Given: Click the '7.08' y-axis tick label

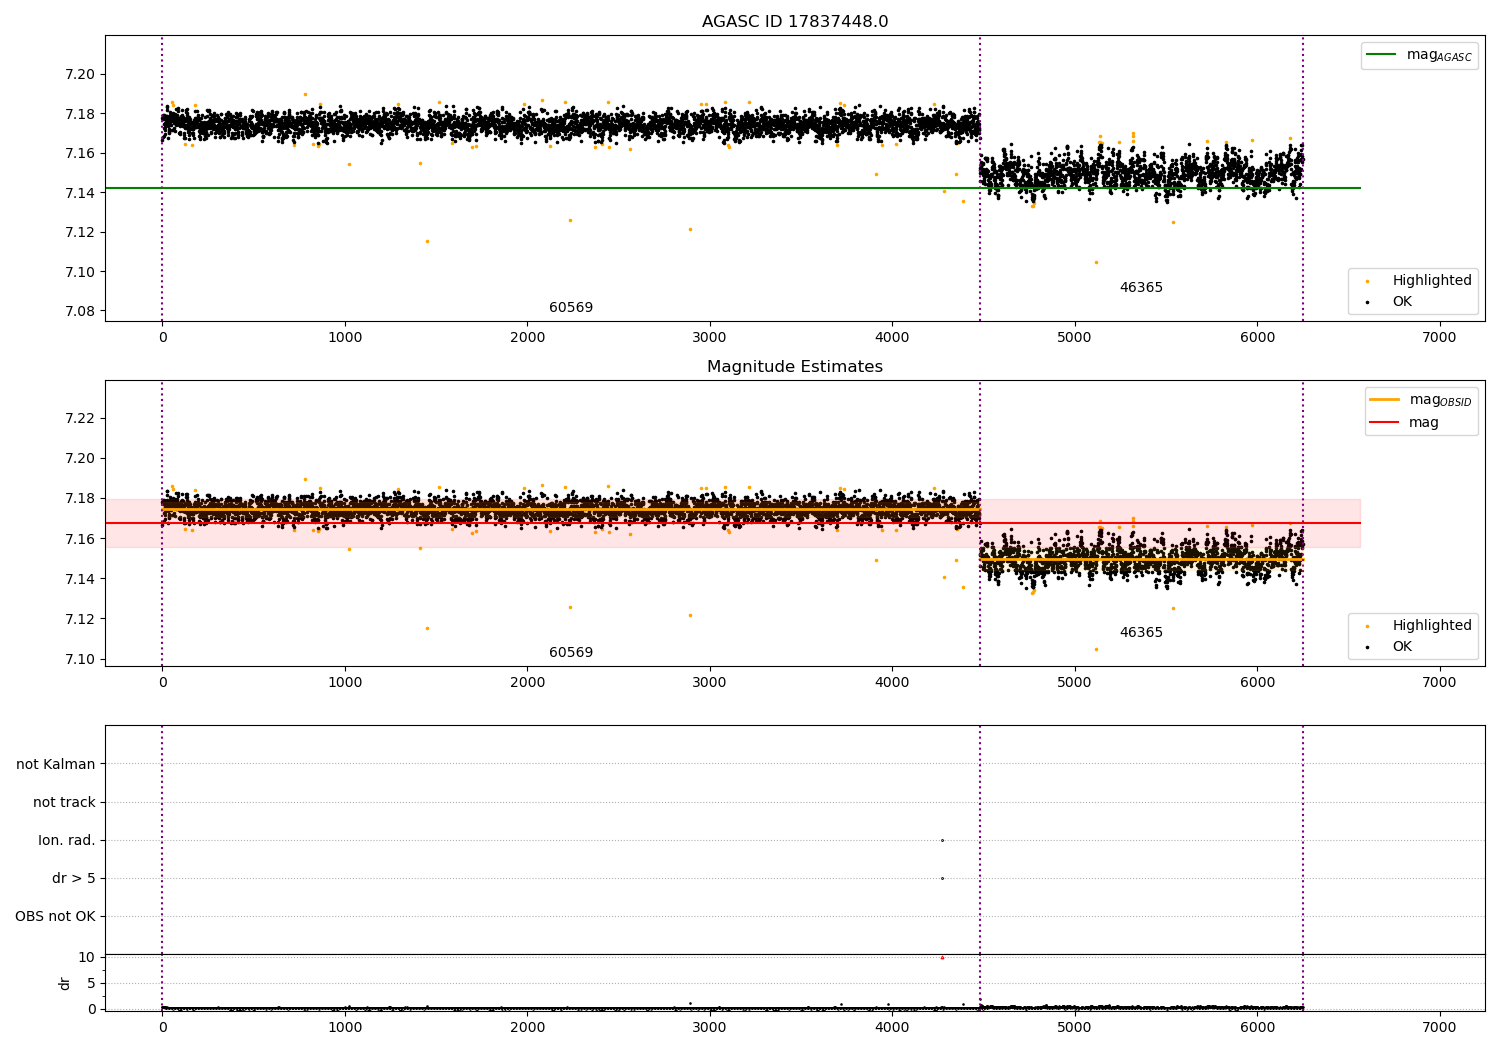Looking at the screenshot, I should [79, 311].
